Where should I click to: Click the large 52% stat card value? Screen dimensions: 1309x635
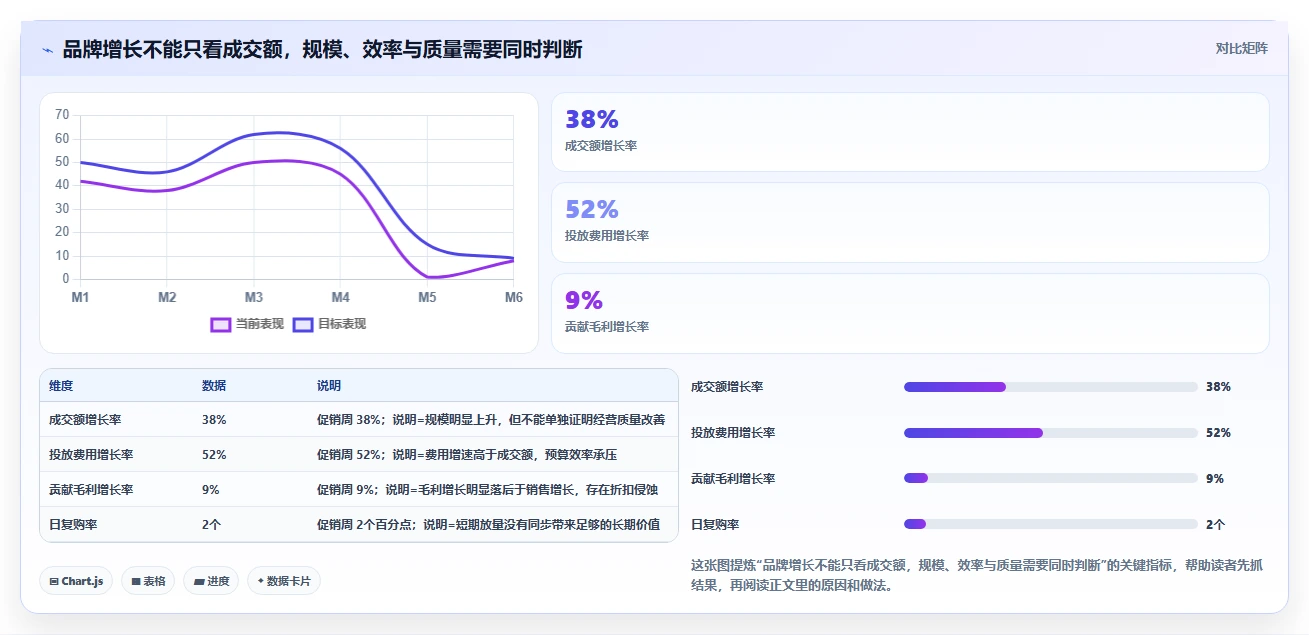click(592, 209)
